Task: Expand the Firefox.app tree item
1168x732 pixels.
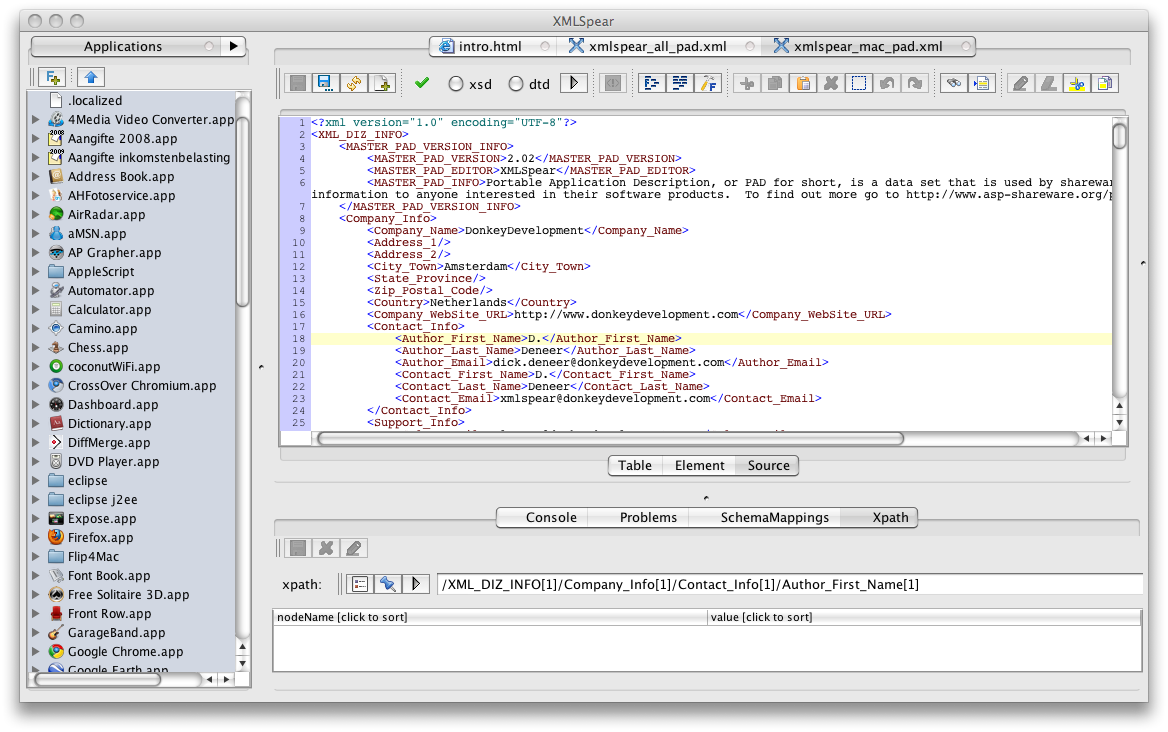Action: [36, 538]
